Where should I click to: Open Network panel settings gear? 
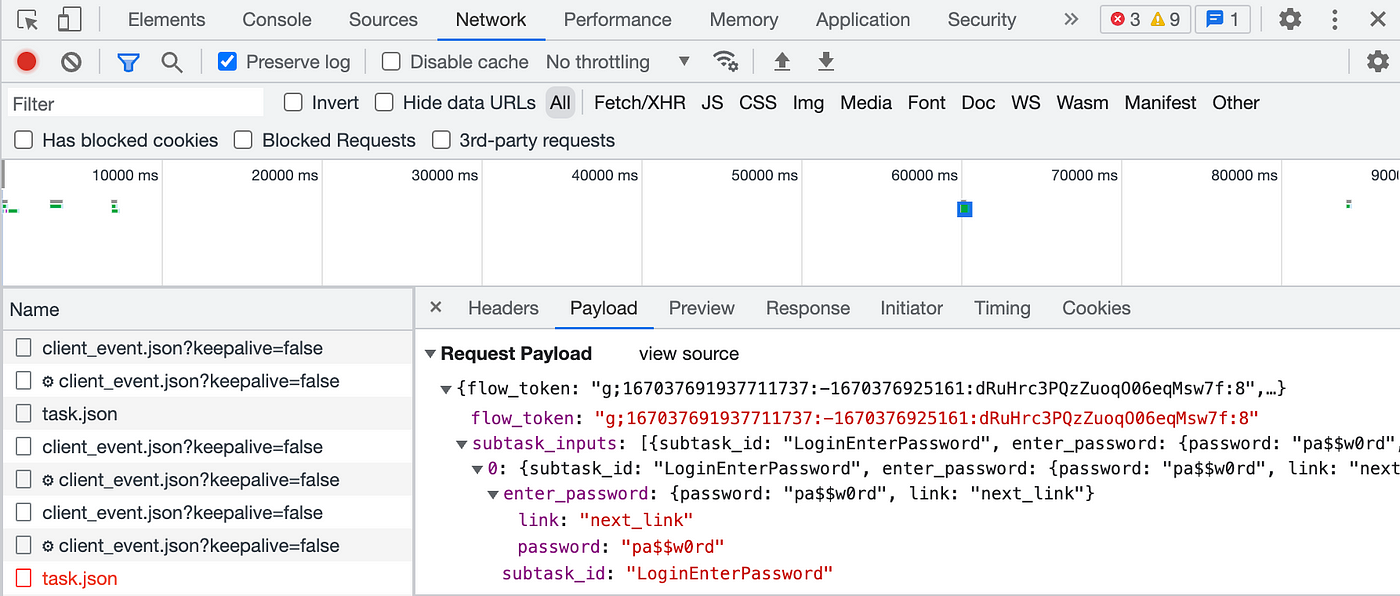tap(1378, 62)
